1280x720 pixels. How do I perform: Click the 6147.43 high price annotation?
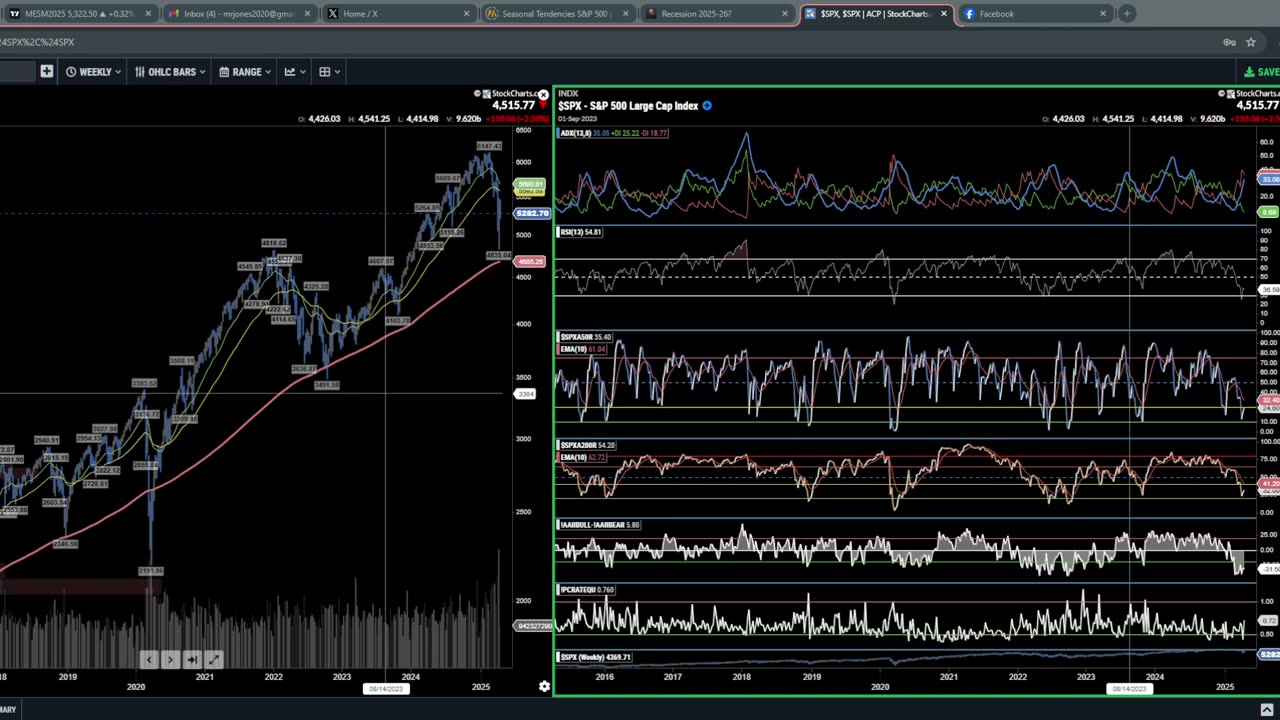point(489,147)
